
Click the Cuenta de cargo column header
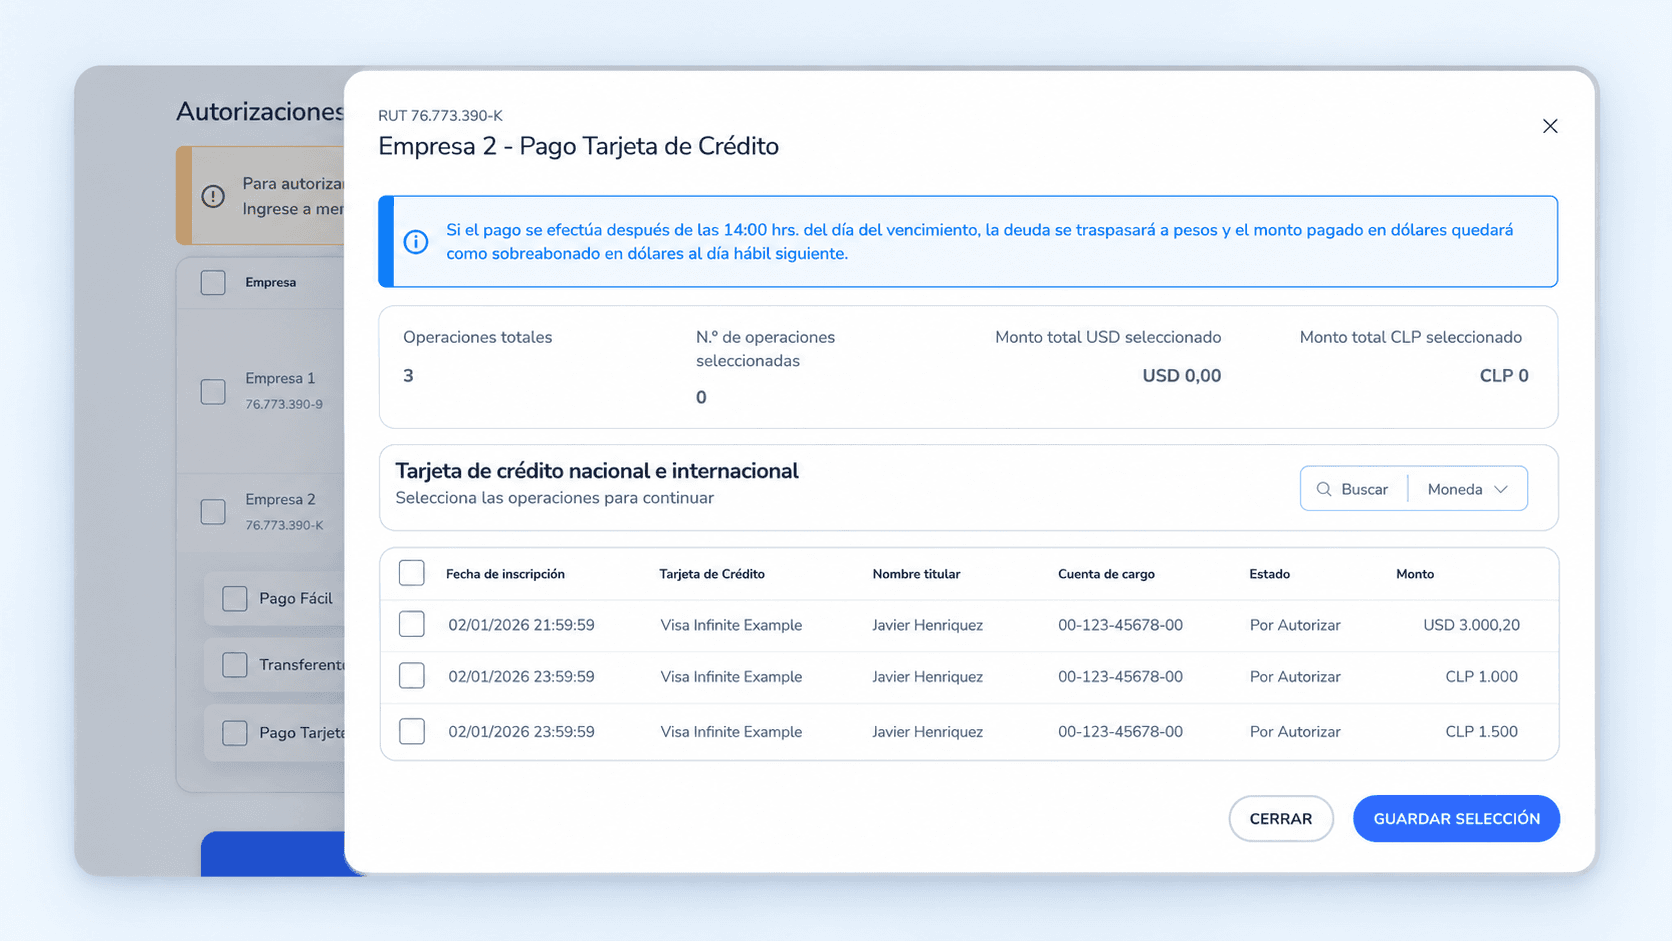point(1106,574)
